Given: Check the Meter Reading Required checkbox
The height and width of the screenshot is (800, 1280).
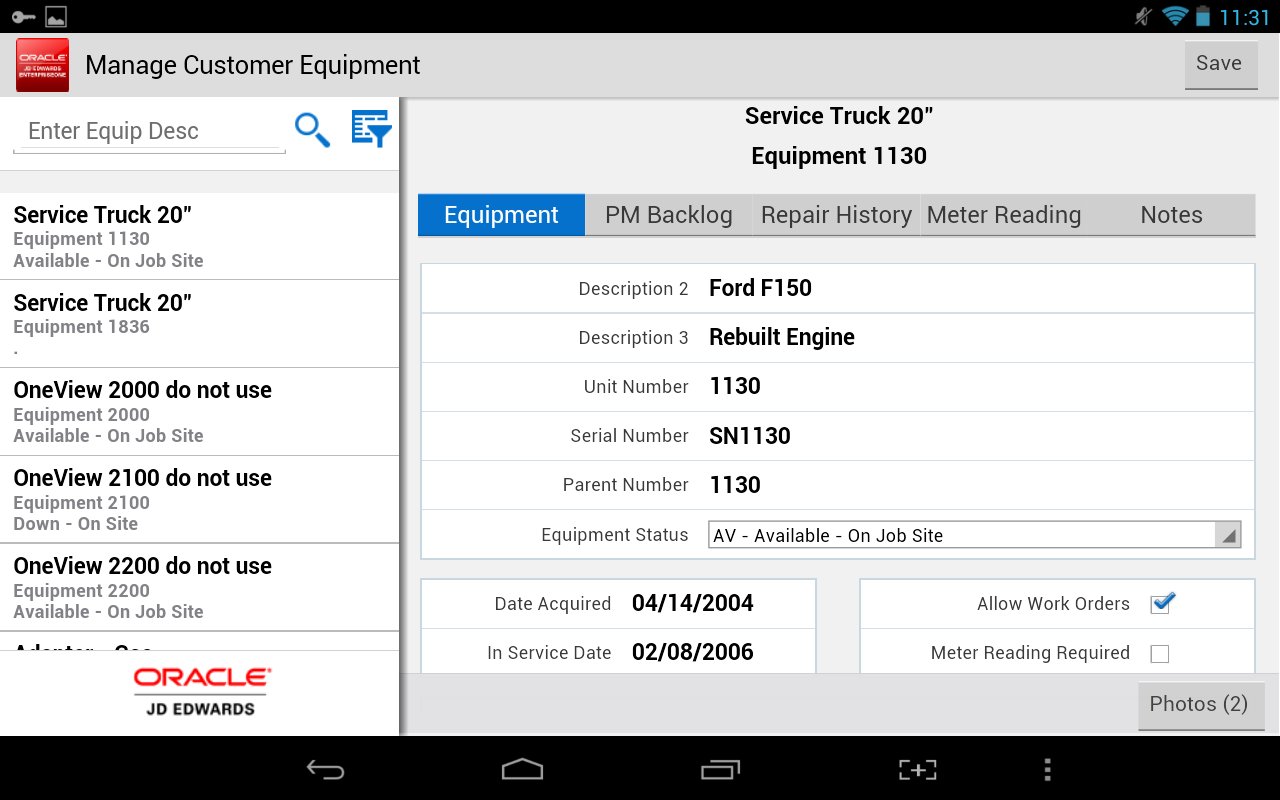Looking at the screenshot, I should tap(1160, 654).
